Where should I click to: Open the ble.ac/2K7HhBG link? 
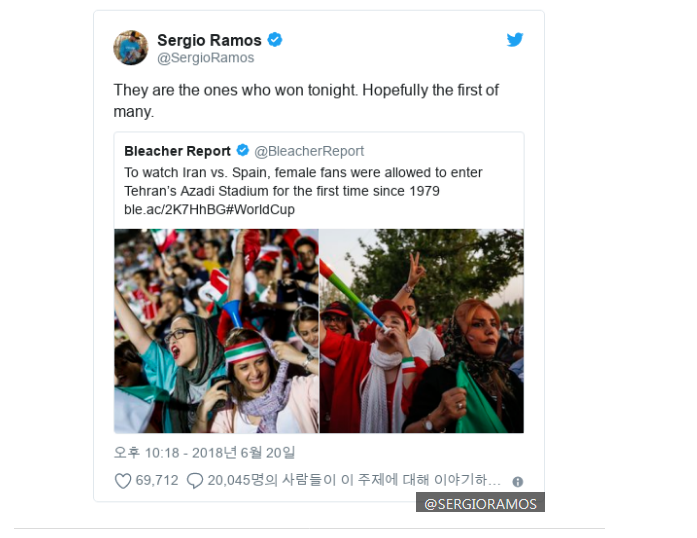coord(175,209)
